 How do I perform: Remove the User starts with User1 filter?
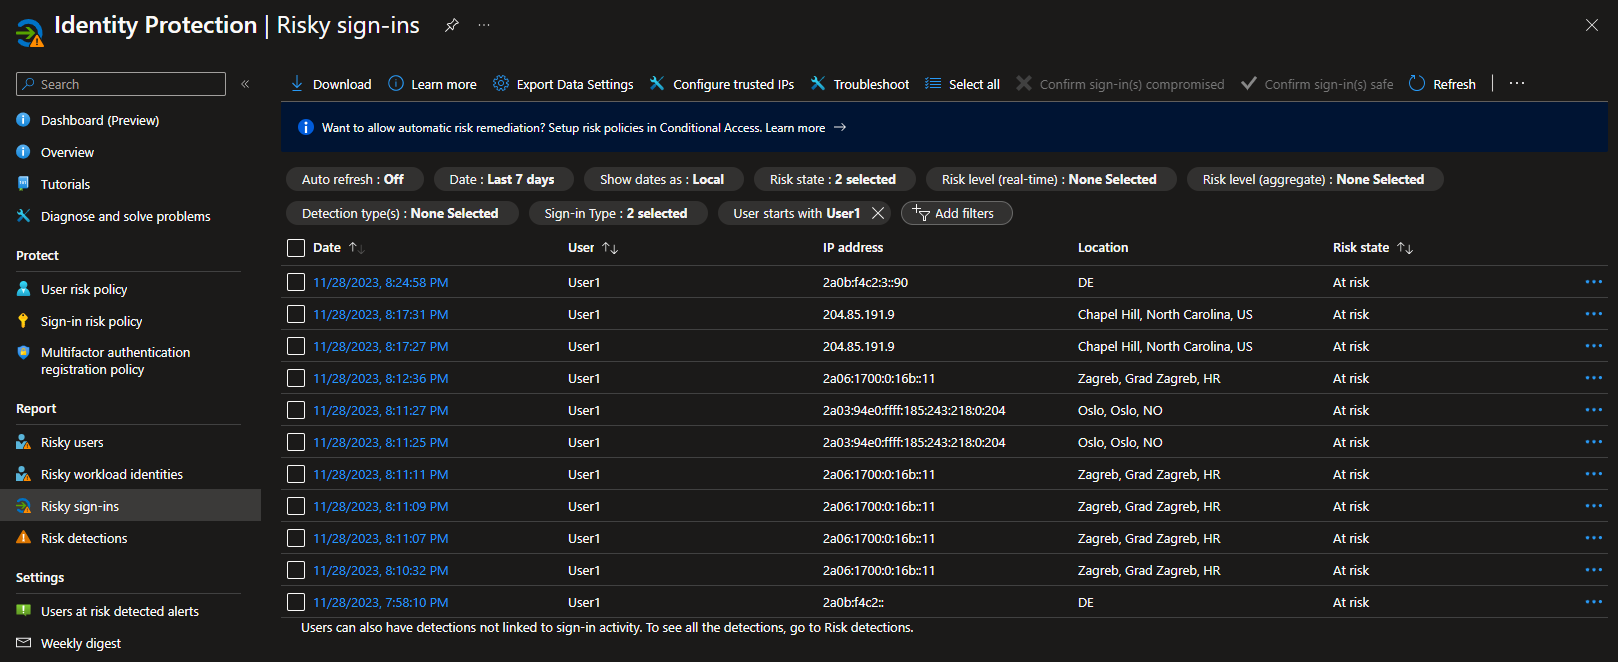pyautogui.click(x=878, y=213)
